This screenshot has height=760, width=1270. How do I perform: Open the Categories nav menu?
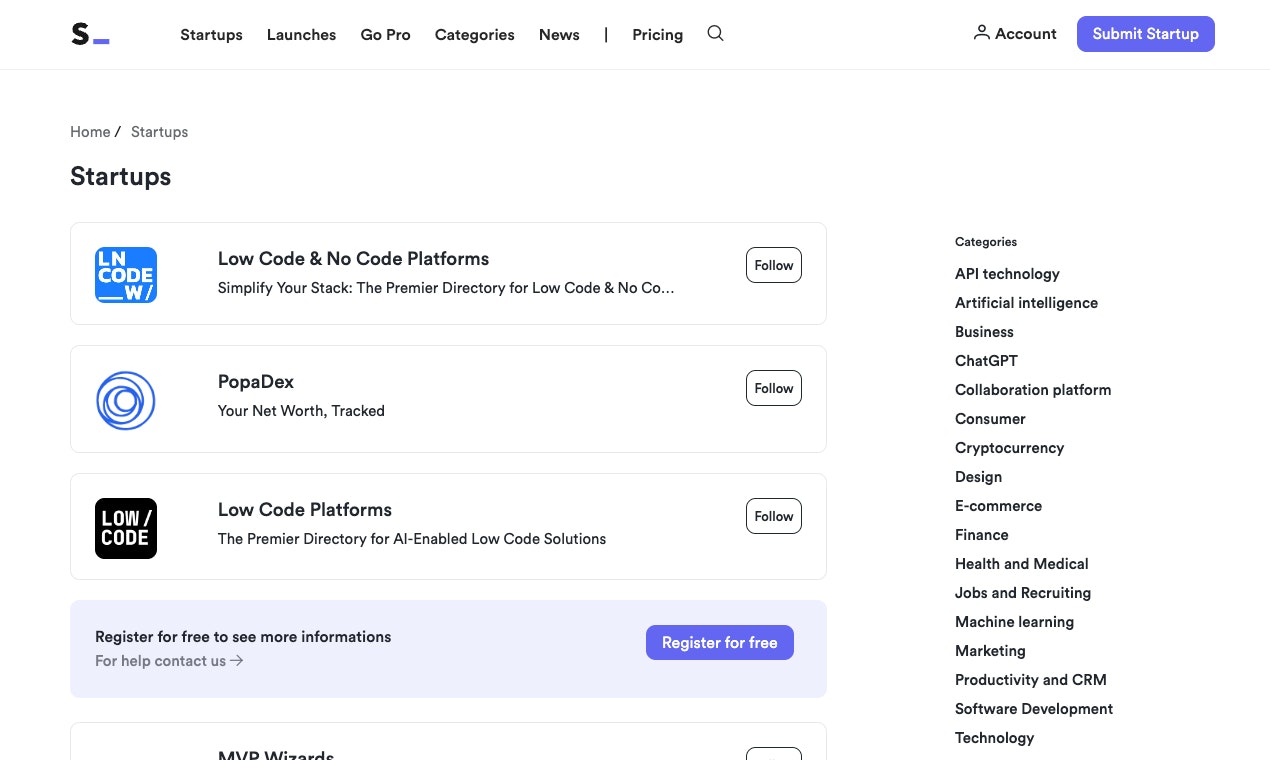[474, 34]
